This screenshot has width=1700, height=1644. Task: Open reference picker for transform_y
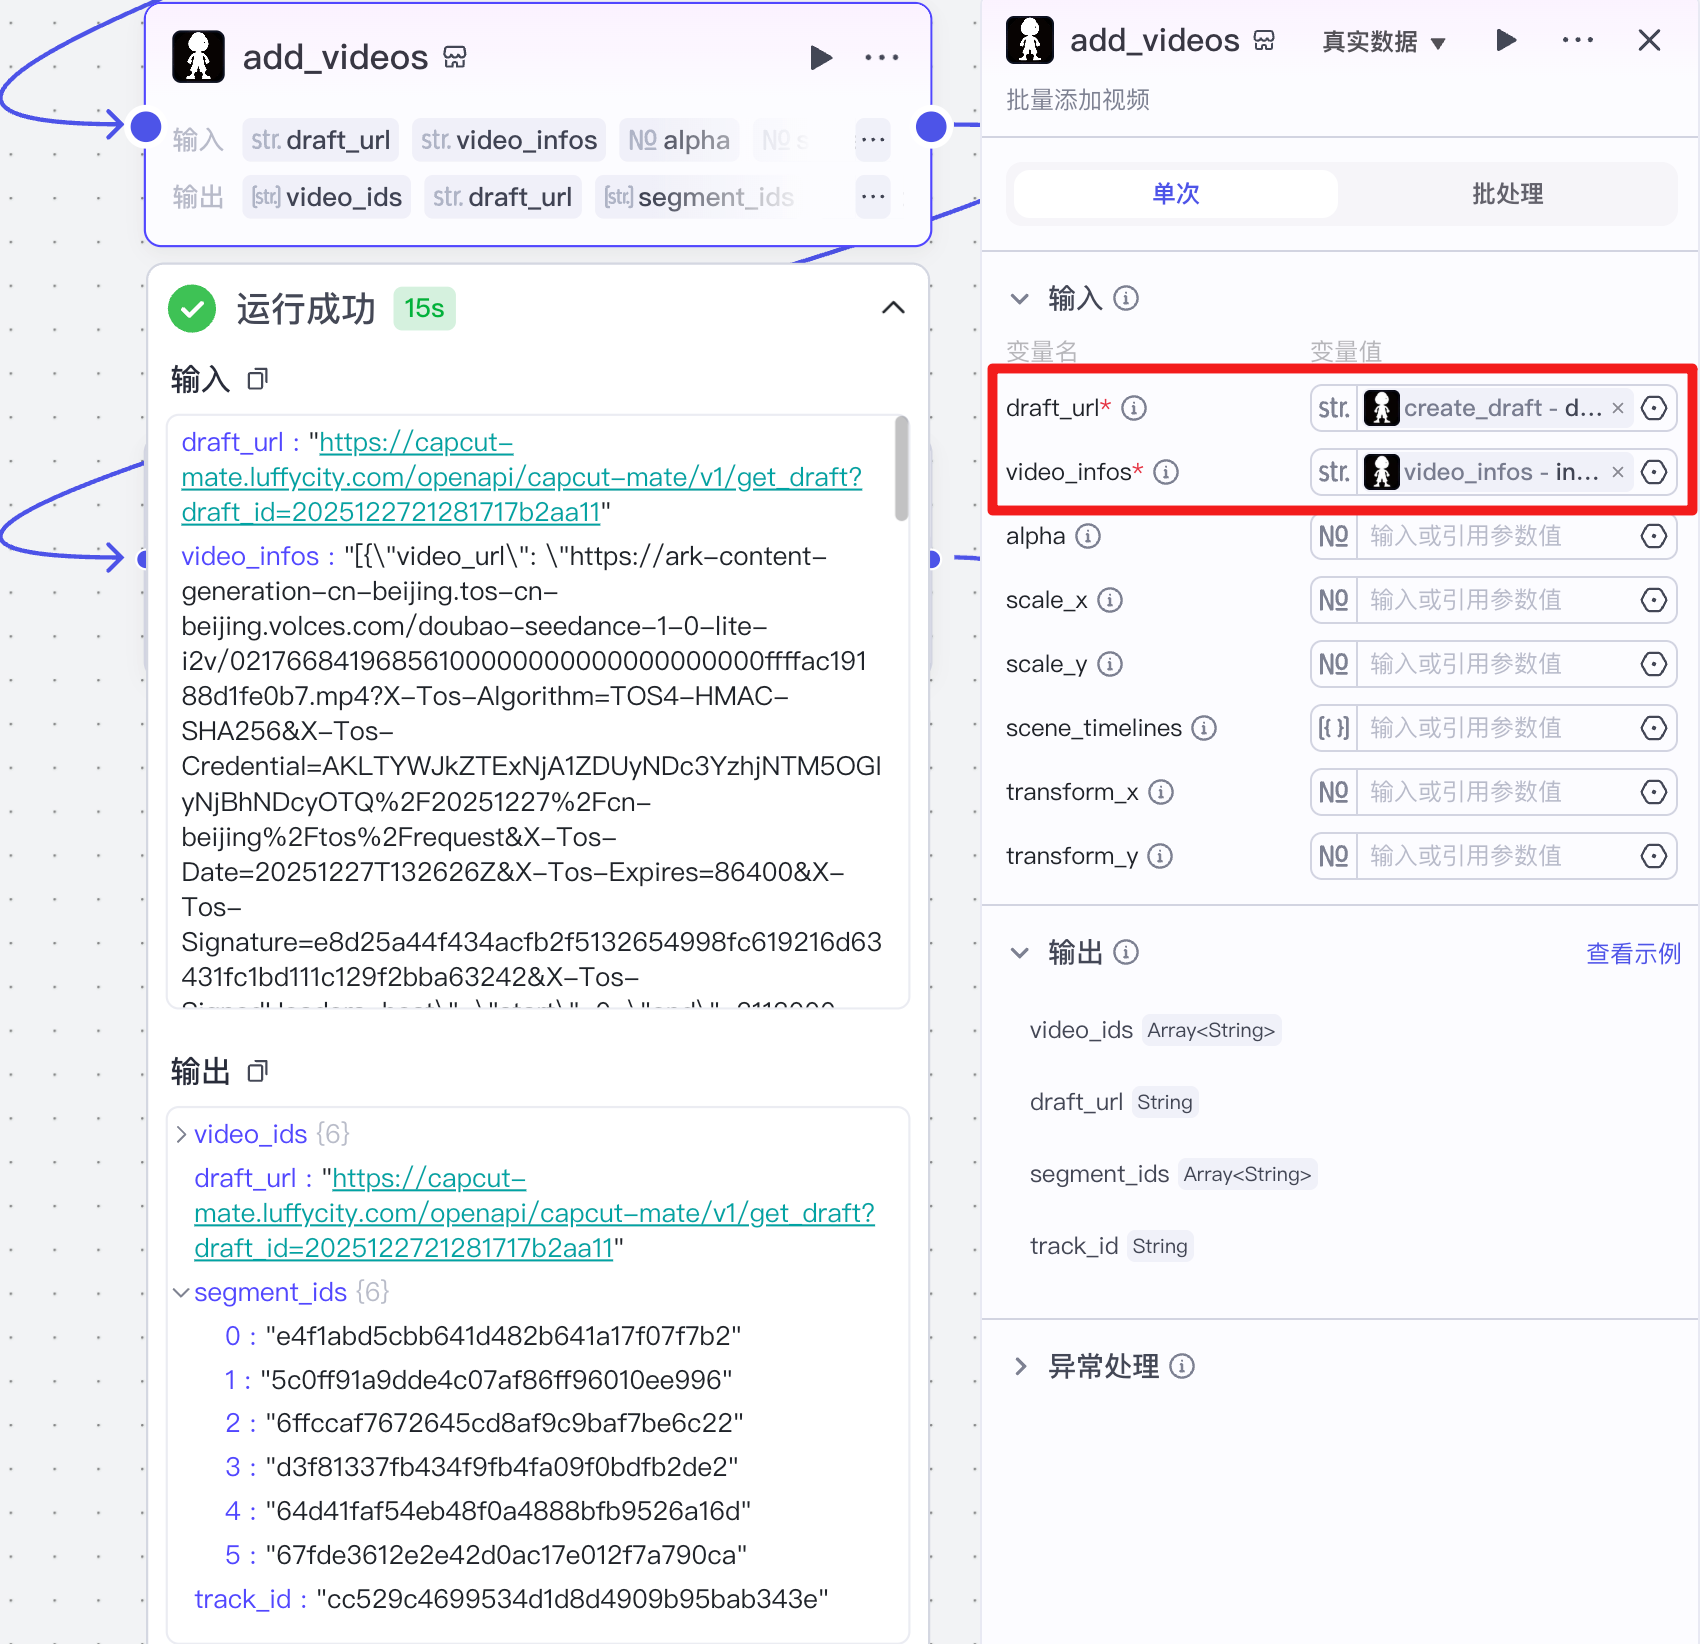(x=1654, y=856)
